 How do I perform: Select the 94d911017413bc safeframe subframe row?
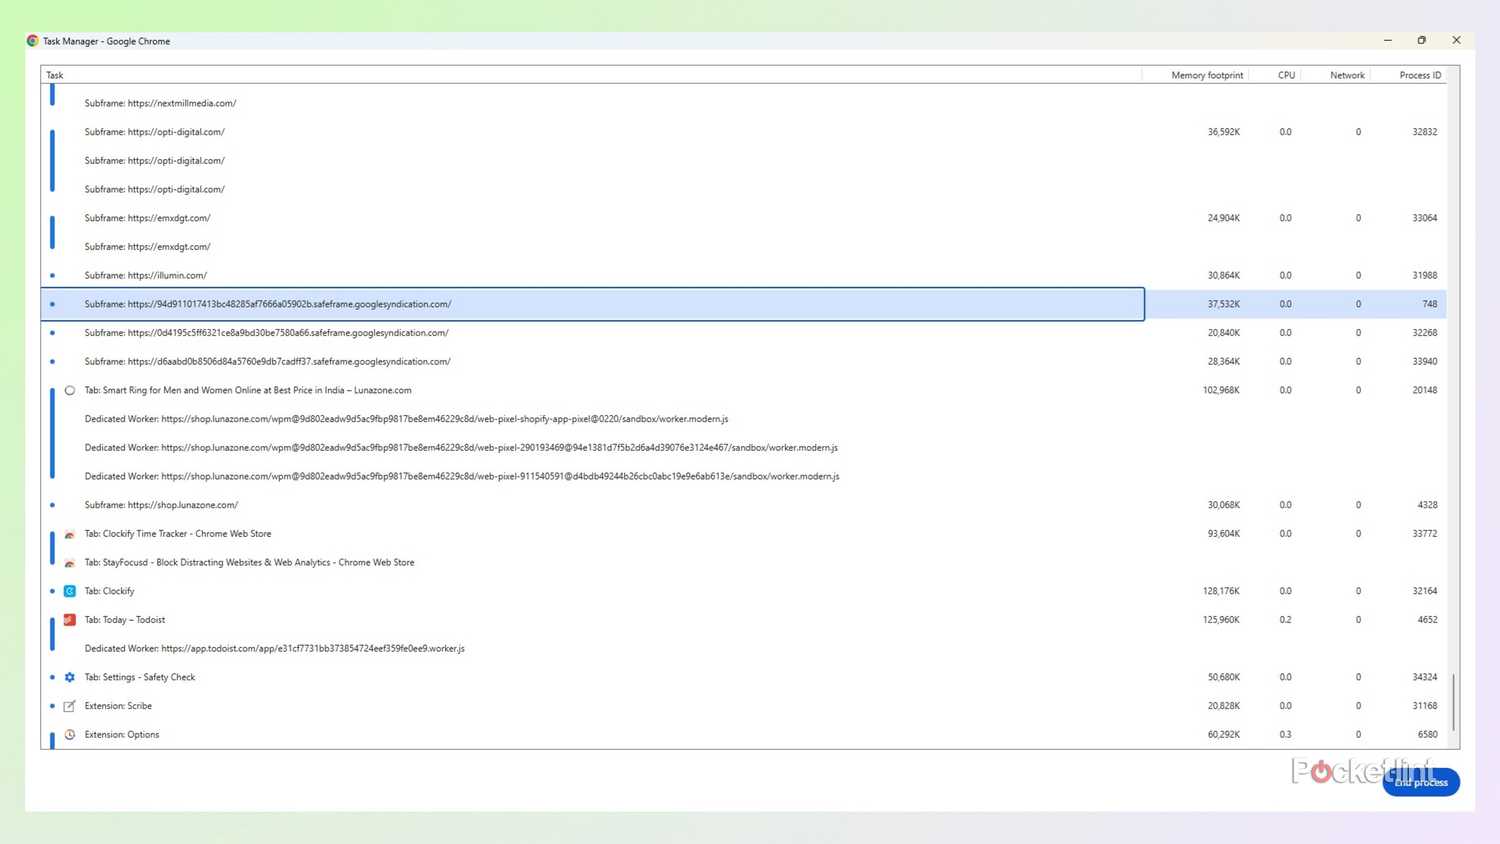click(x=743, y=304)
